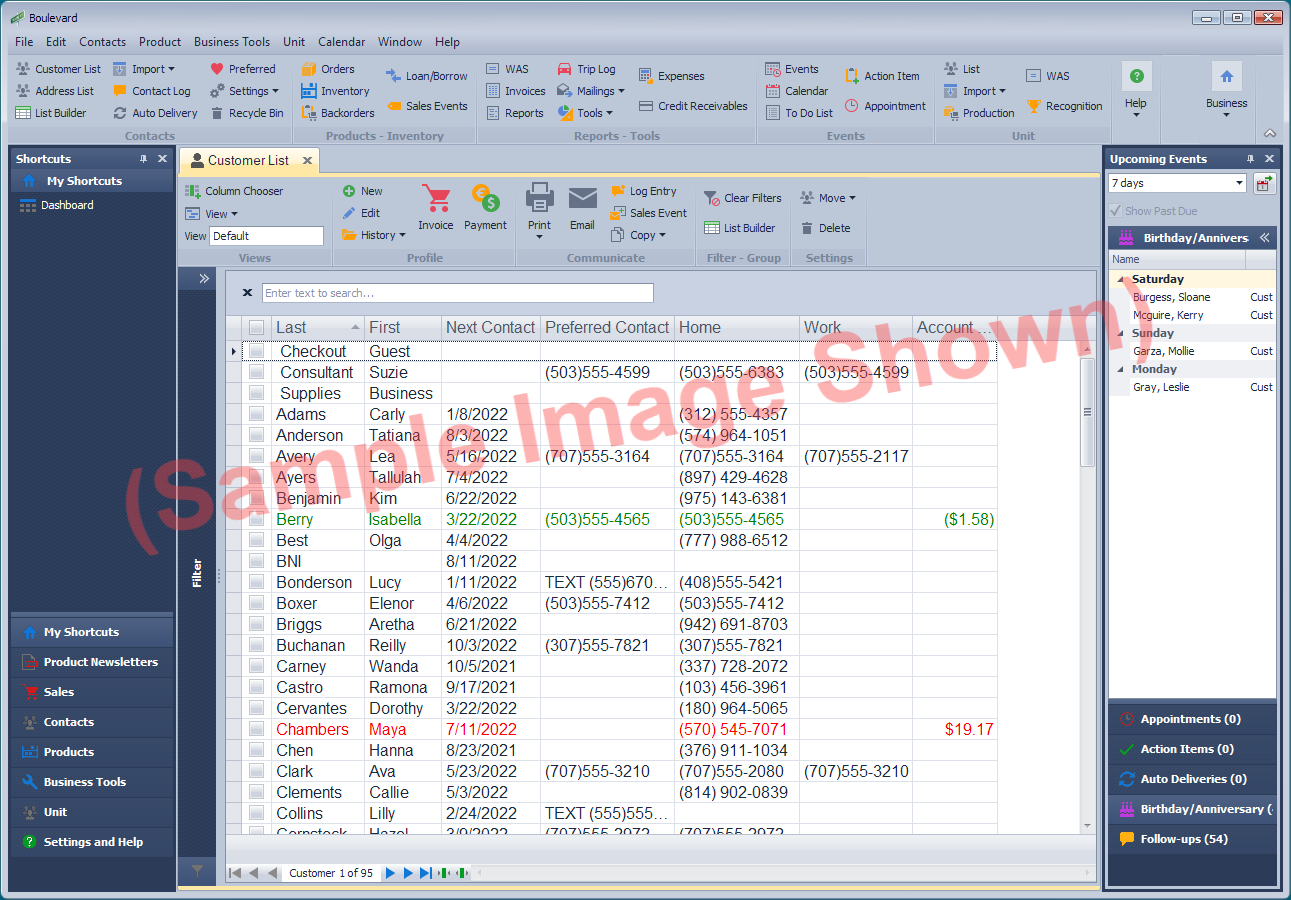Select the Payment icon on the ribbon

click(x=486, y=205)
